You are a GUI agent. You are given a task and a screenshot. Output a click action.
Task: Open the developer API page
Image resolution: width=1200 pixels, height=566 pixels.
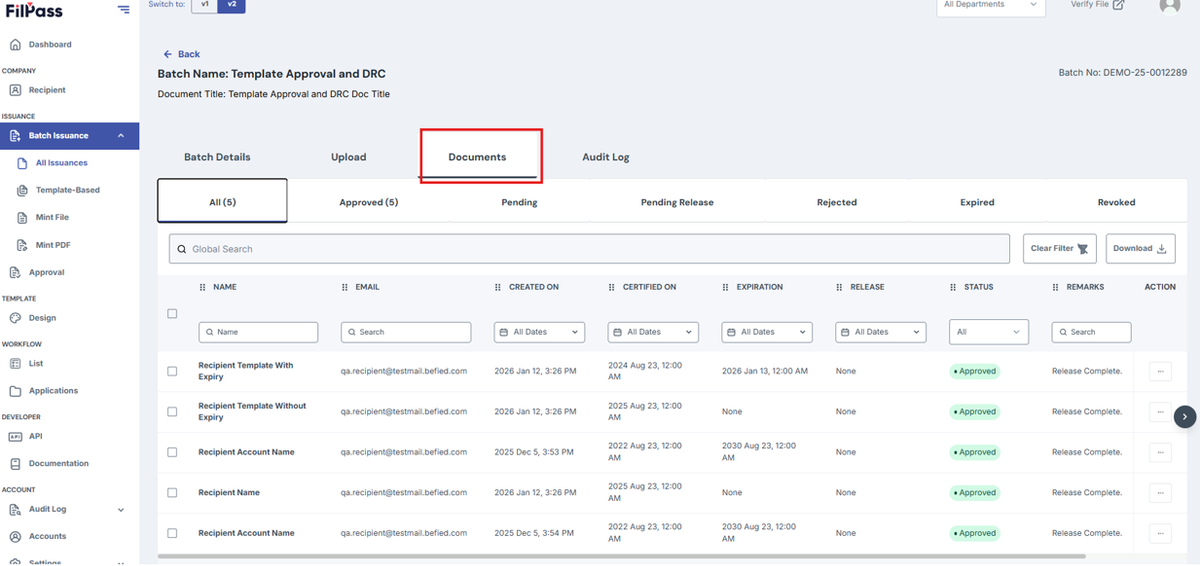36,437
